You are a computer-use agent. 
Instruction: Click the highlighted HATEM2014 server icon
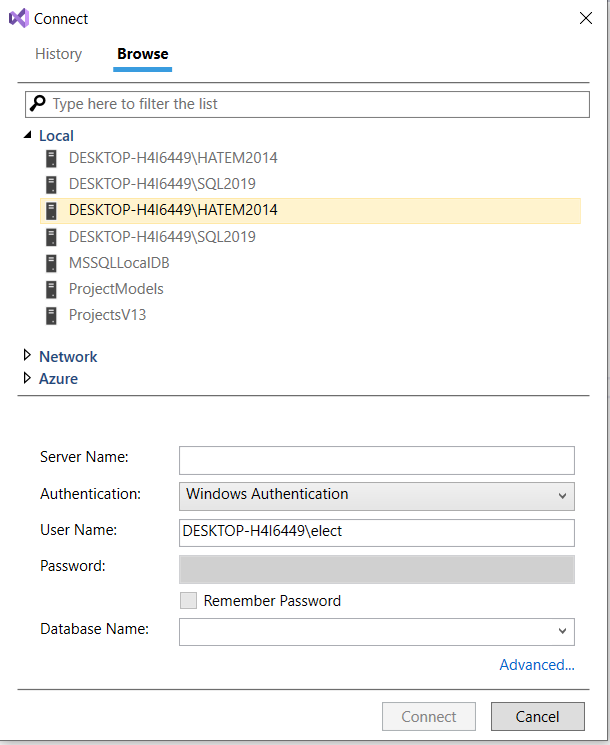tap(51, 210)
